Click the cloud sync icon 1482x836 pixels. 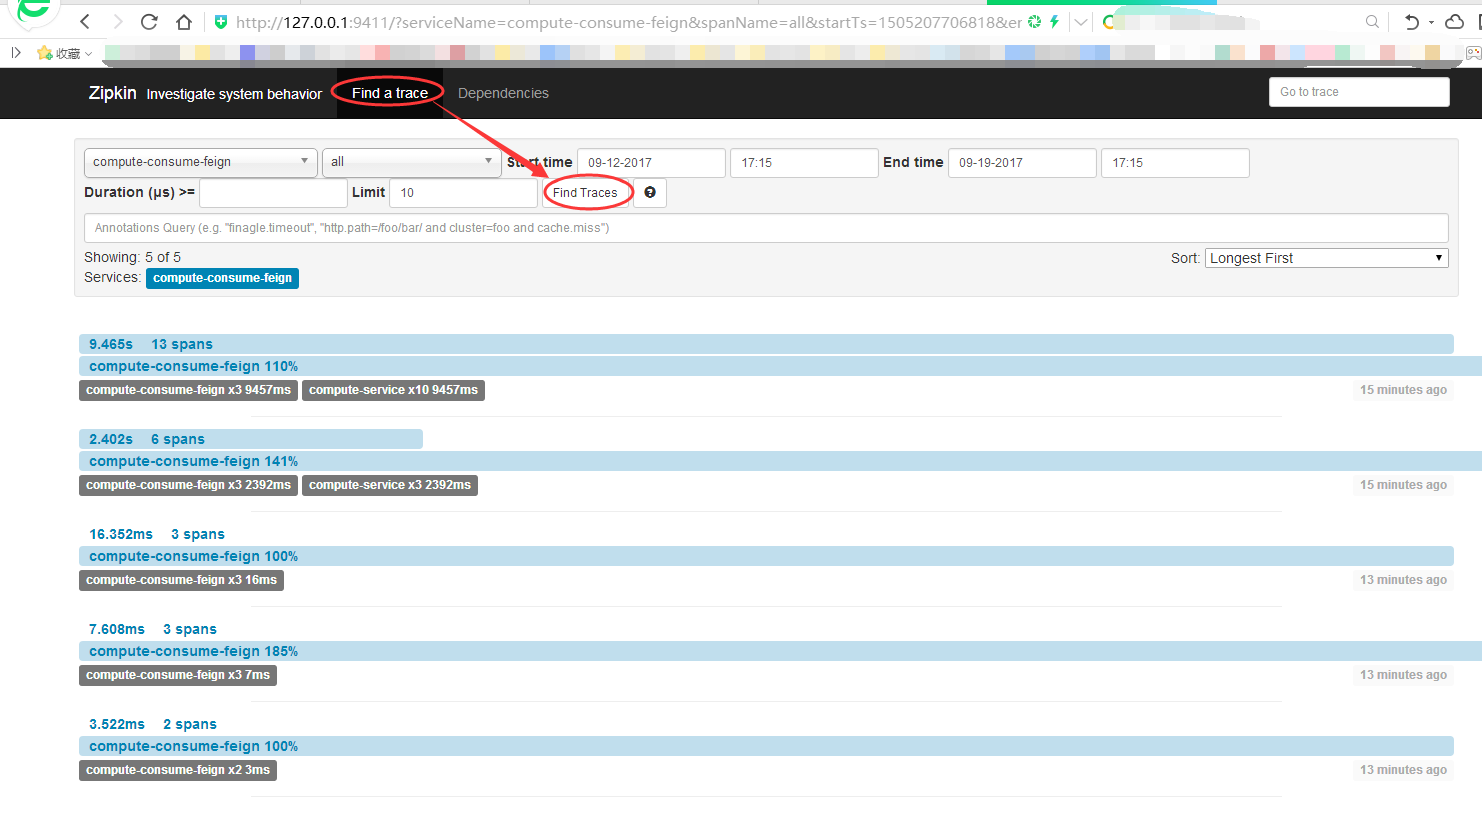pyautogui.click(x=1455, y=22)
